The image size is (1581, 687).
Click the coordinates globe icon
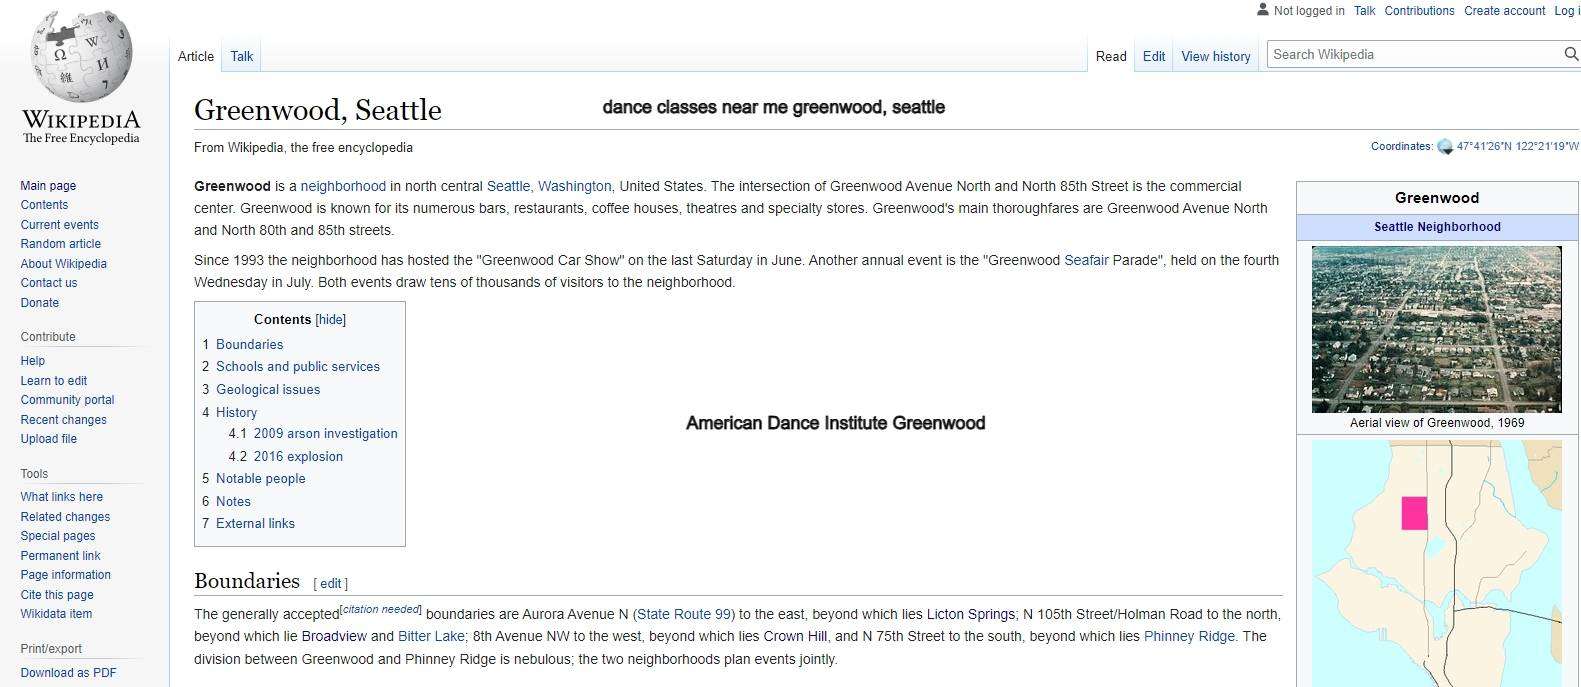pyautogui.click(x=1445, y=147)
